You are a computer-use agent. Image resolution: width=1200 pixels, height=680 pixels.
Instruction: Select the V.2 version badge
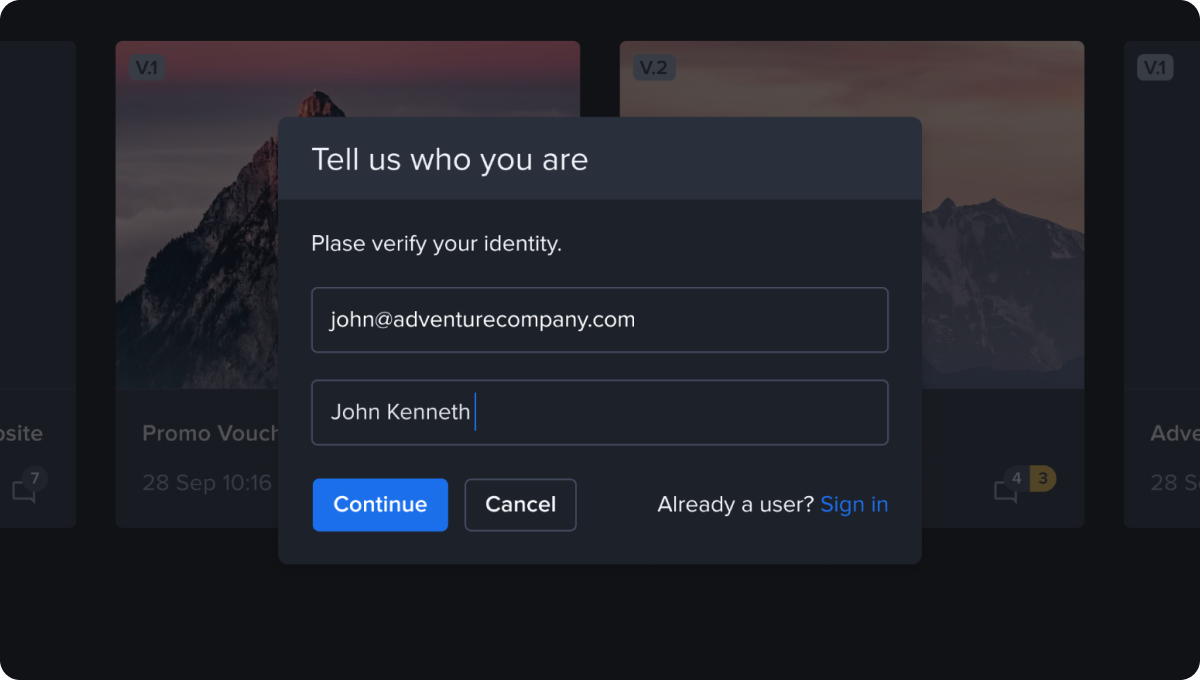[653, 68]
